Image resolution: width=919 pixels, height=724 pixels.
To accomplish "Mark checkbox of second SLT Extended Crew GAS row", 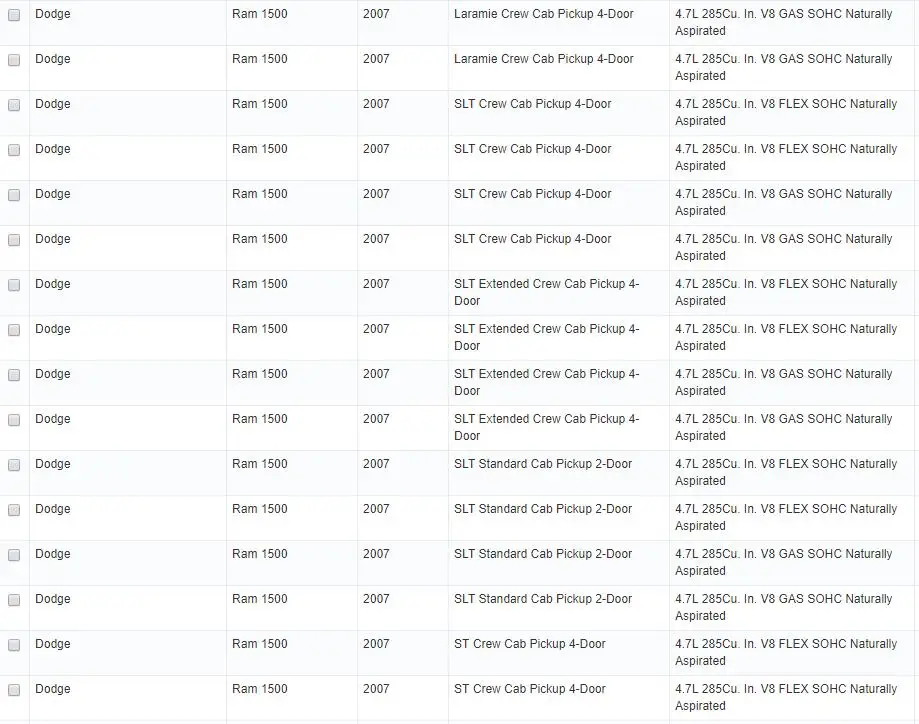I will pos(14,420).
